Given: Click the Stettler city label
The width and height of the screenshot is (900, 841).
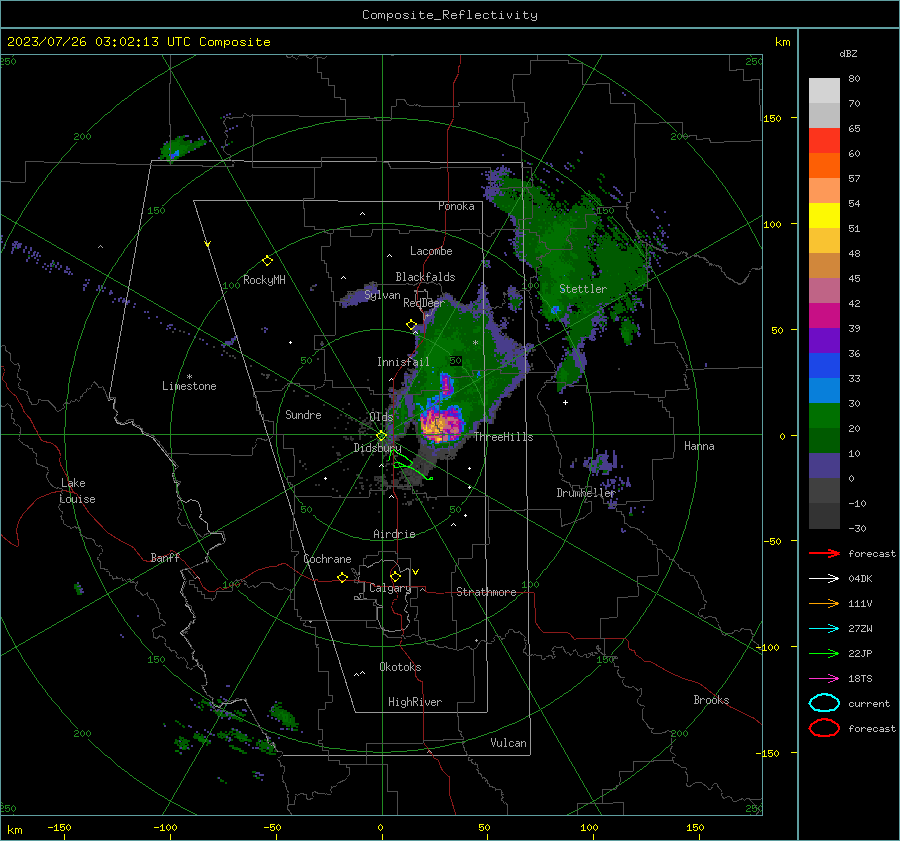Looking at the screenshot, I should point(583,289).
